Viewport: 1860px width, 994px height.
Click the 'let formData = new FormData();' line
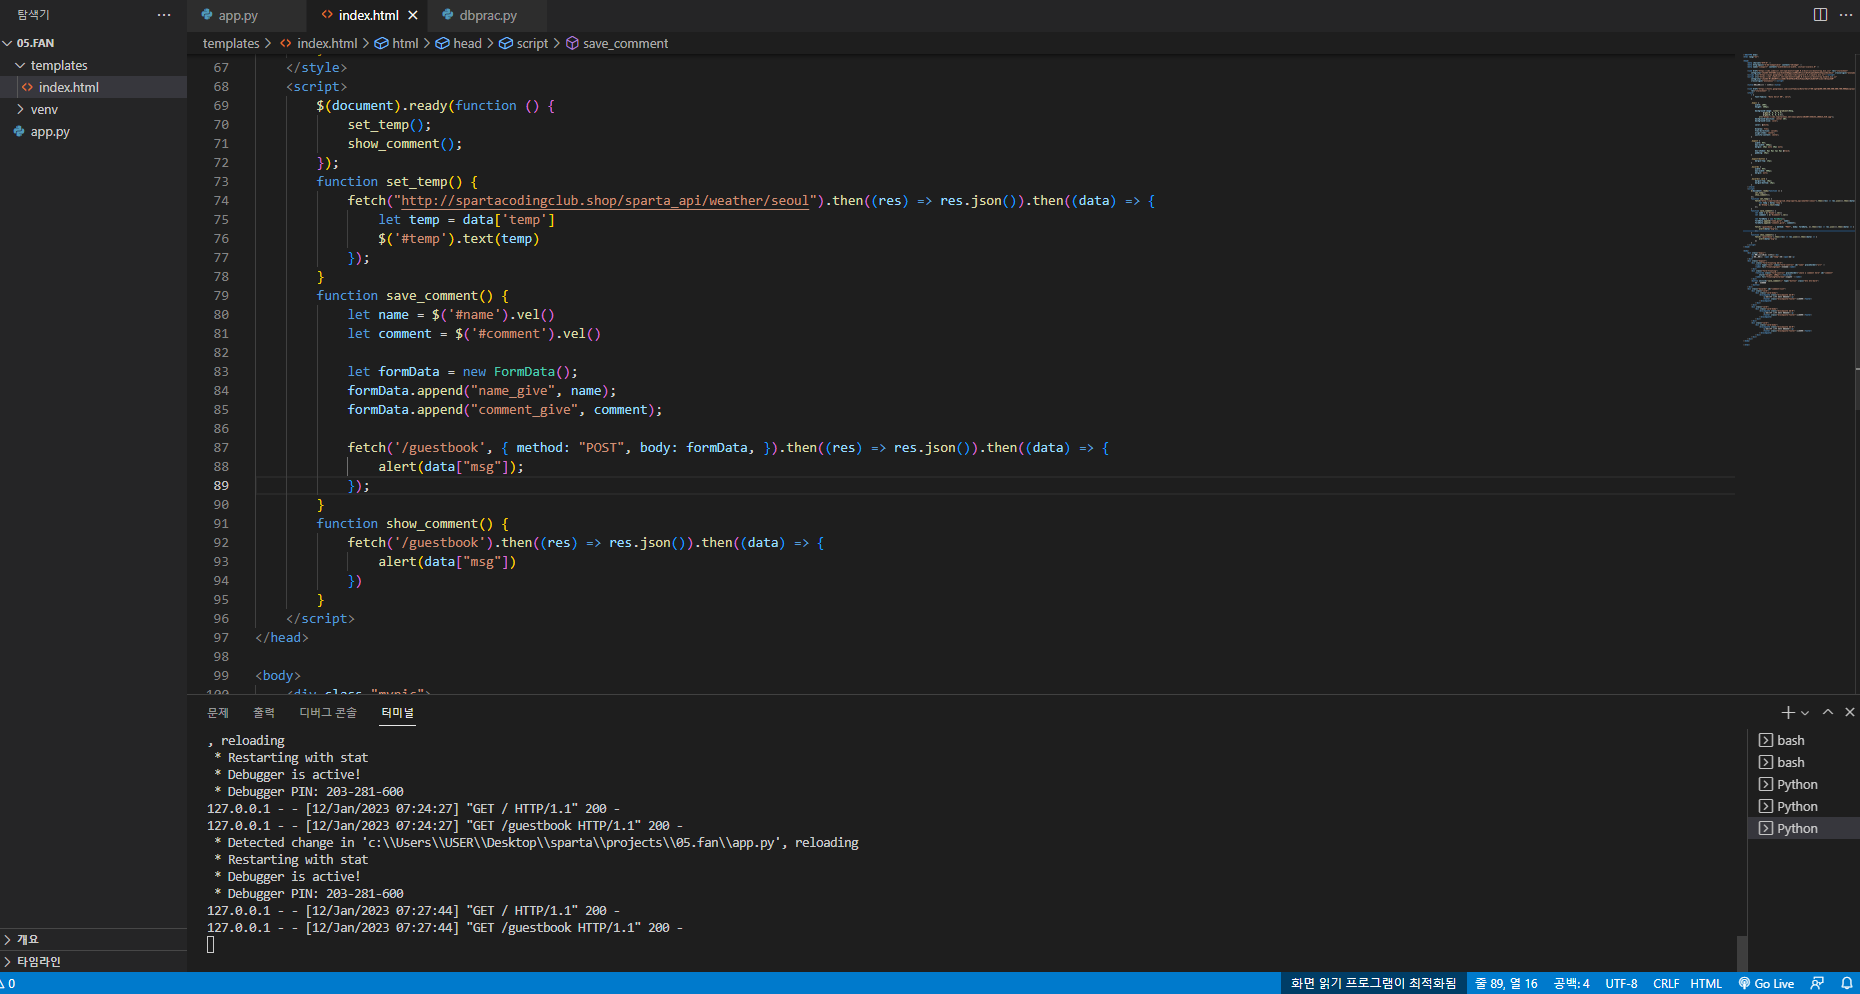[462, 372]
